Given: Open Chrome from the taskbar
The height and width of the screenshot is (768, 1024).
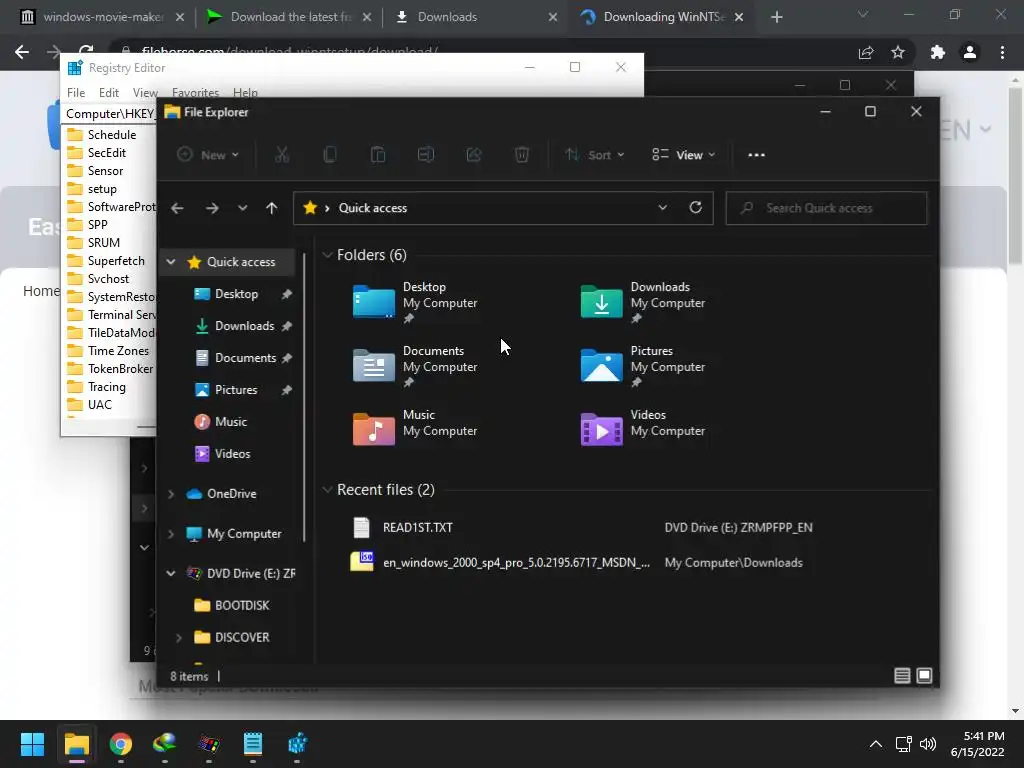Looking at the screenshot, I should click(x=121, y=744).
